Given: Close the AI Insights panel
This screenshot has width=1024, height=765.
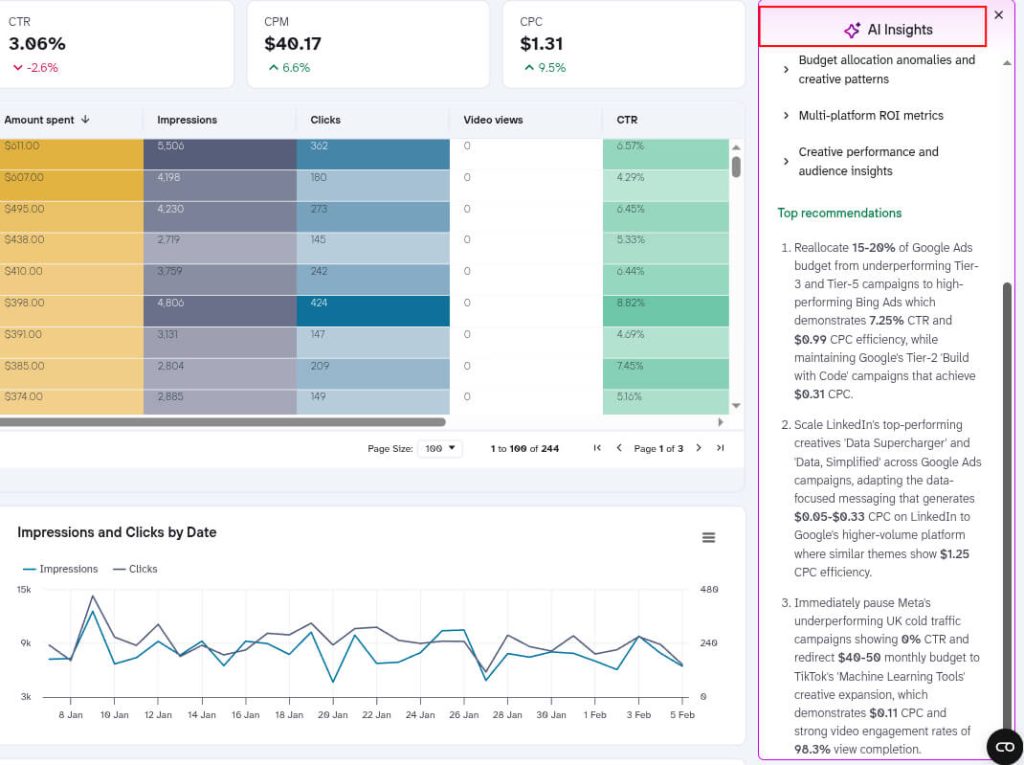Looking at the screenshot, I should click(998, 15).
